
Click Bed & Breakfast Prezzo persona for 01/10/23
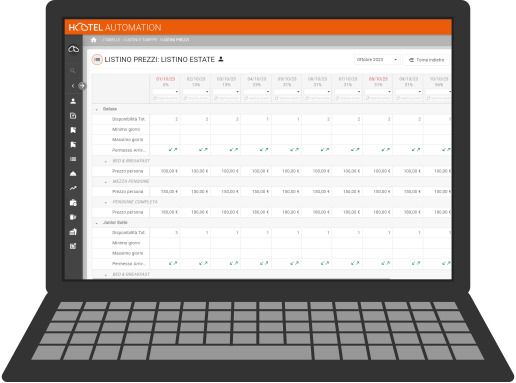pos(165,171)
